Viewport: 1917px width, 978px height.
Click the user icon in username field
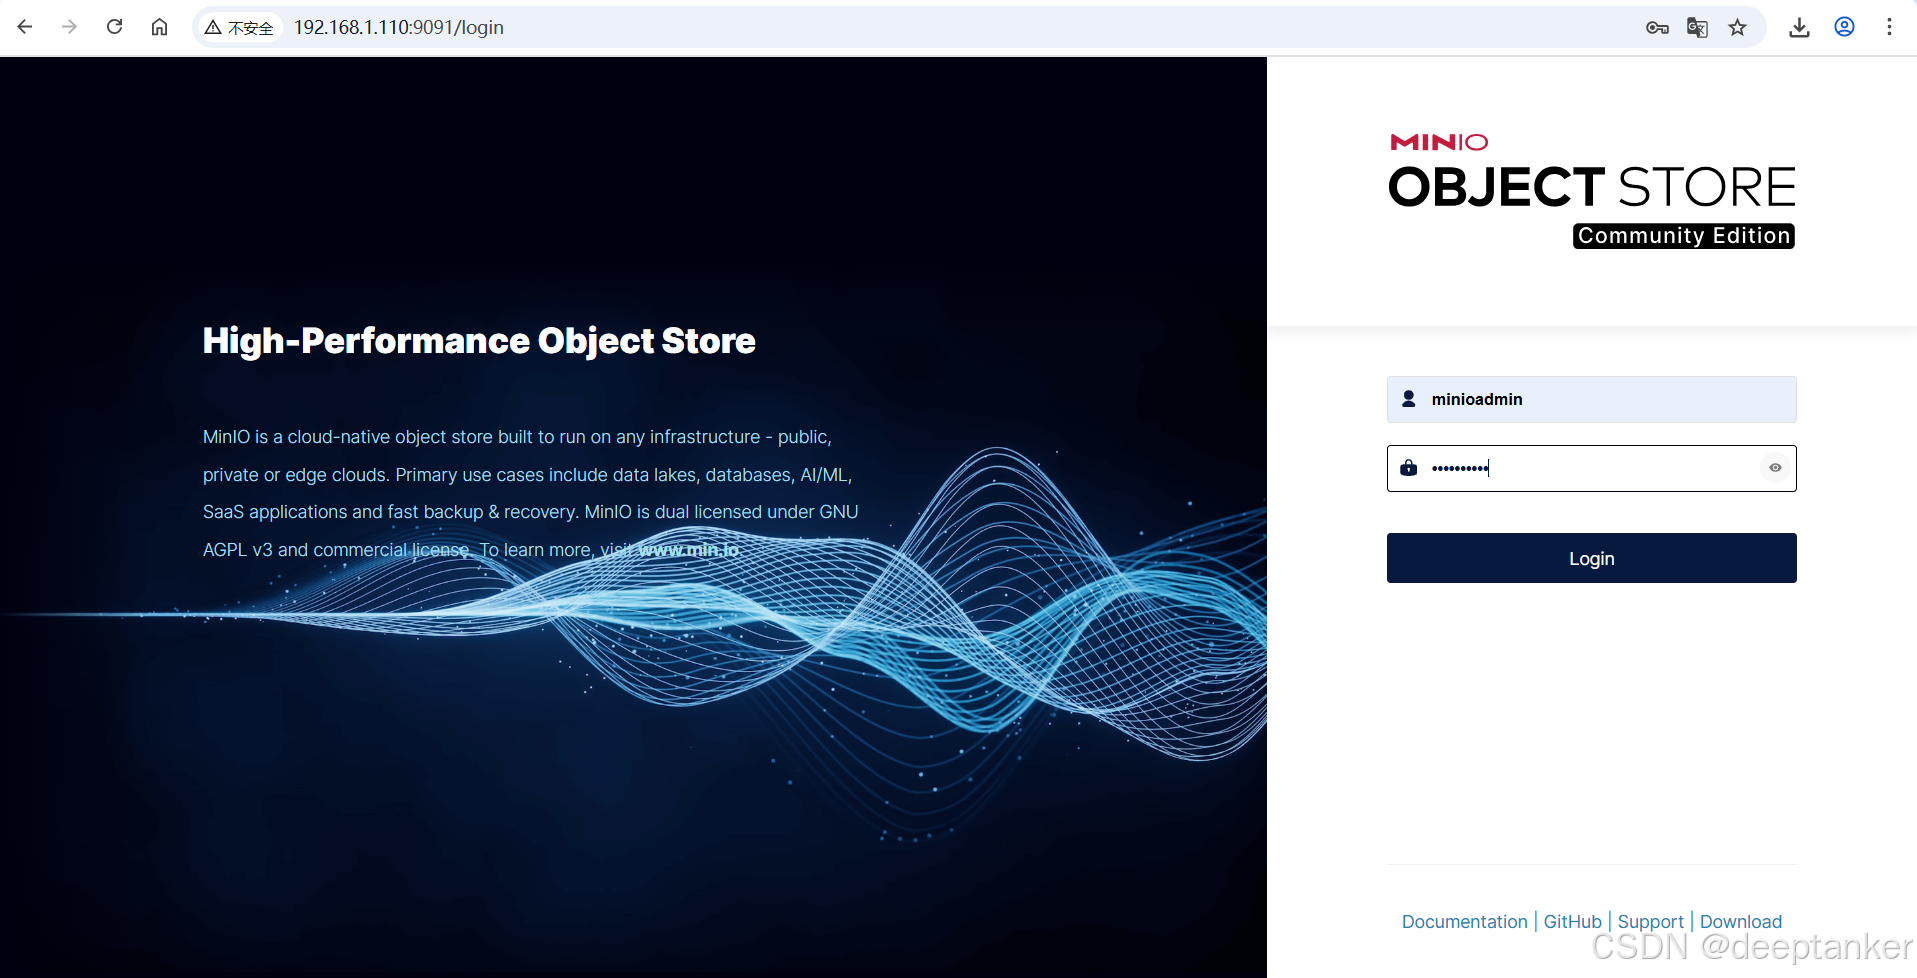pos(1409,399)
